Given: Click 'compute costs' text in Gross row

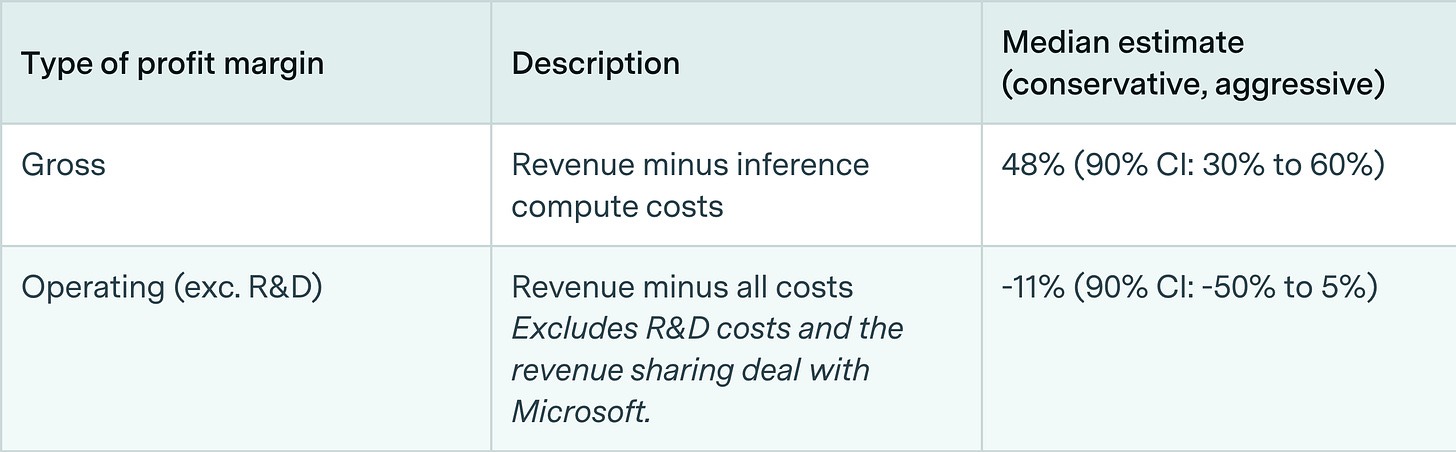Looking at the screenshot, I should tap(618, 207).
